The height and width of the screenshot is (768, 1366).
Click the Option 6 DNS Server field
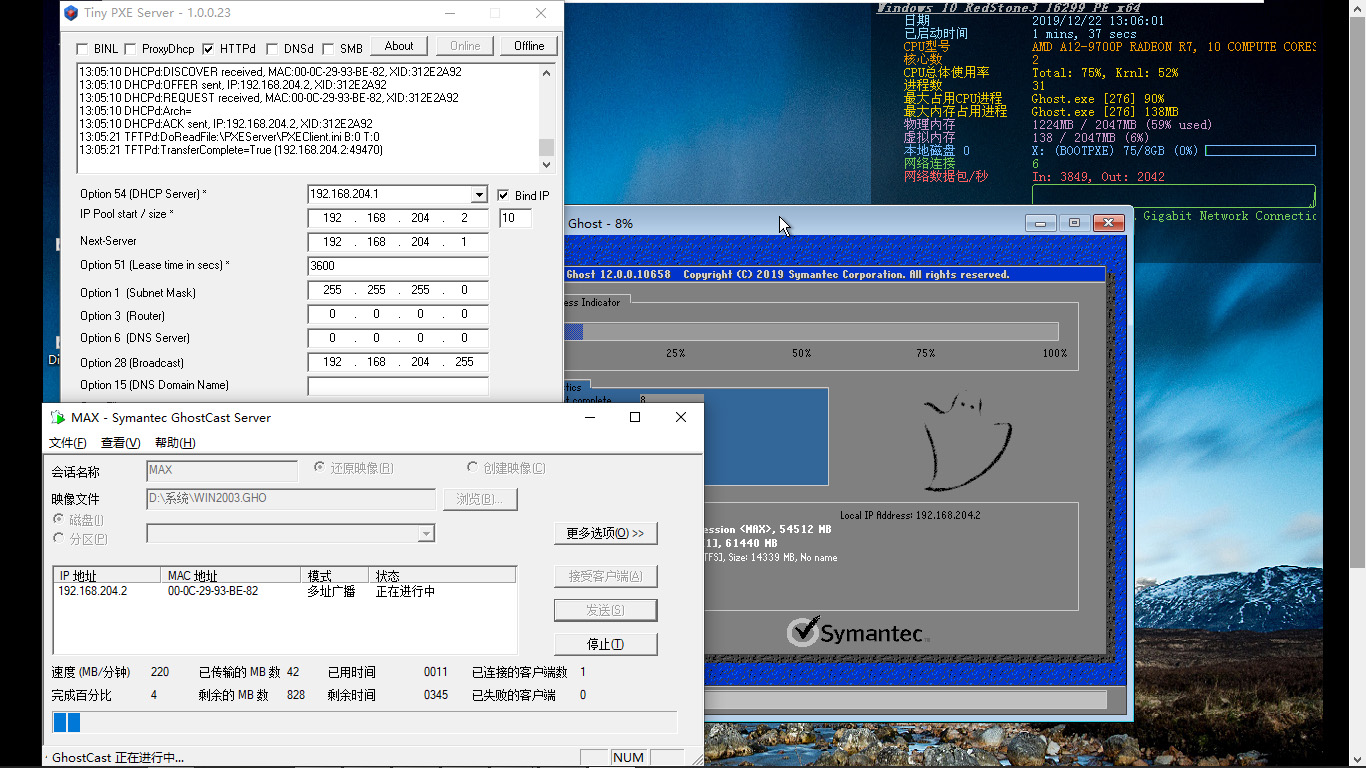[x=398, y=338]
